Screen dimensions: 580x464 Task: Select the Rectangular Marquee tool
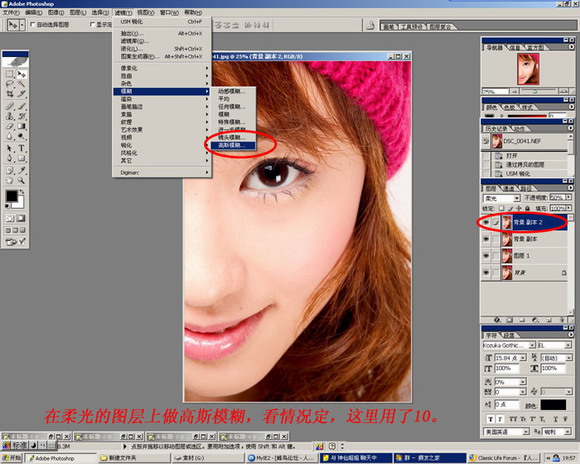[10, 74]
